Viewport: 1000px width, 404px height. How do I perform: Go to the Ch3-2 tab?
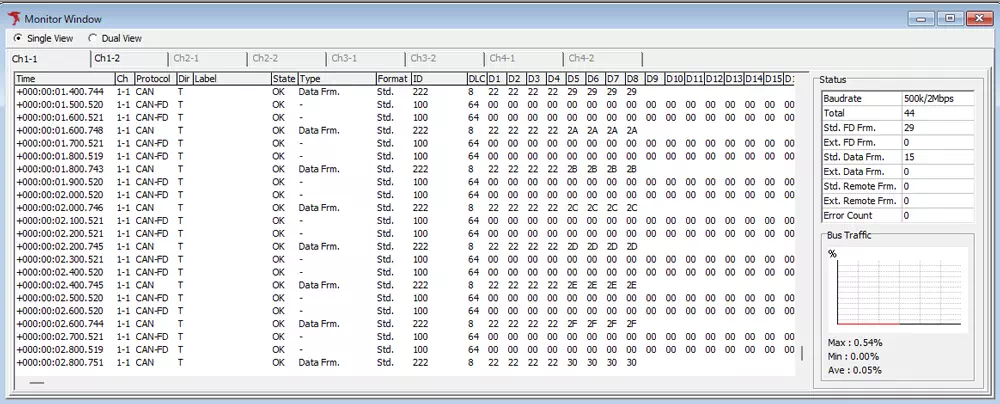[423, 59]
